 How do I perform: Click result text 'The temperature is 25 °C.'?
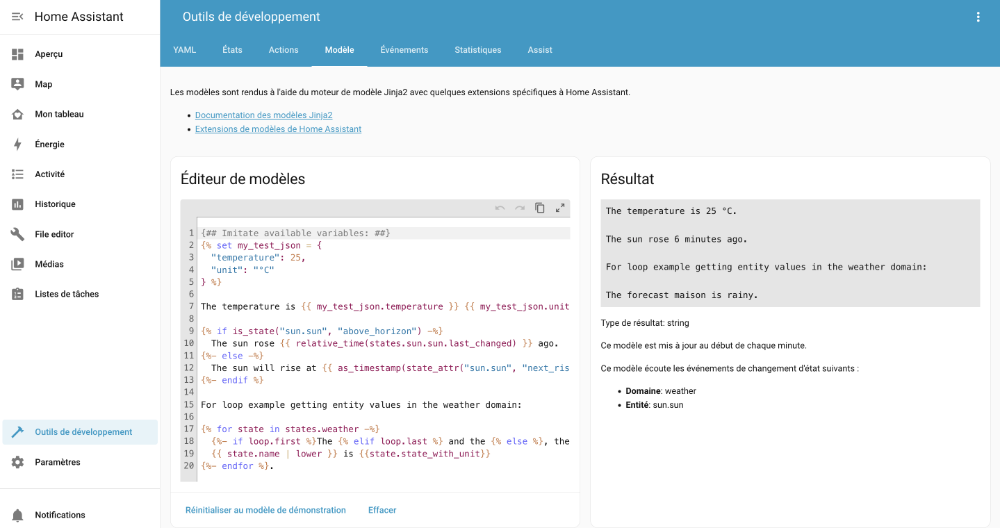pyautogui.click(x=671, y=211)
